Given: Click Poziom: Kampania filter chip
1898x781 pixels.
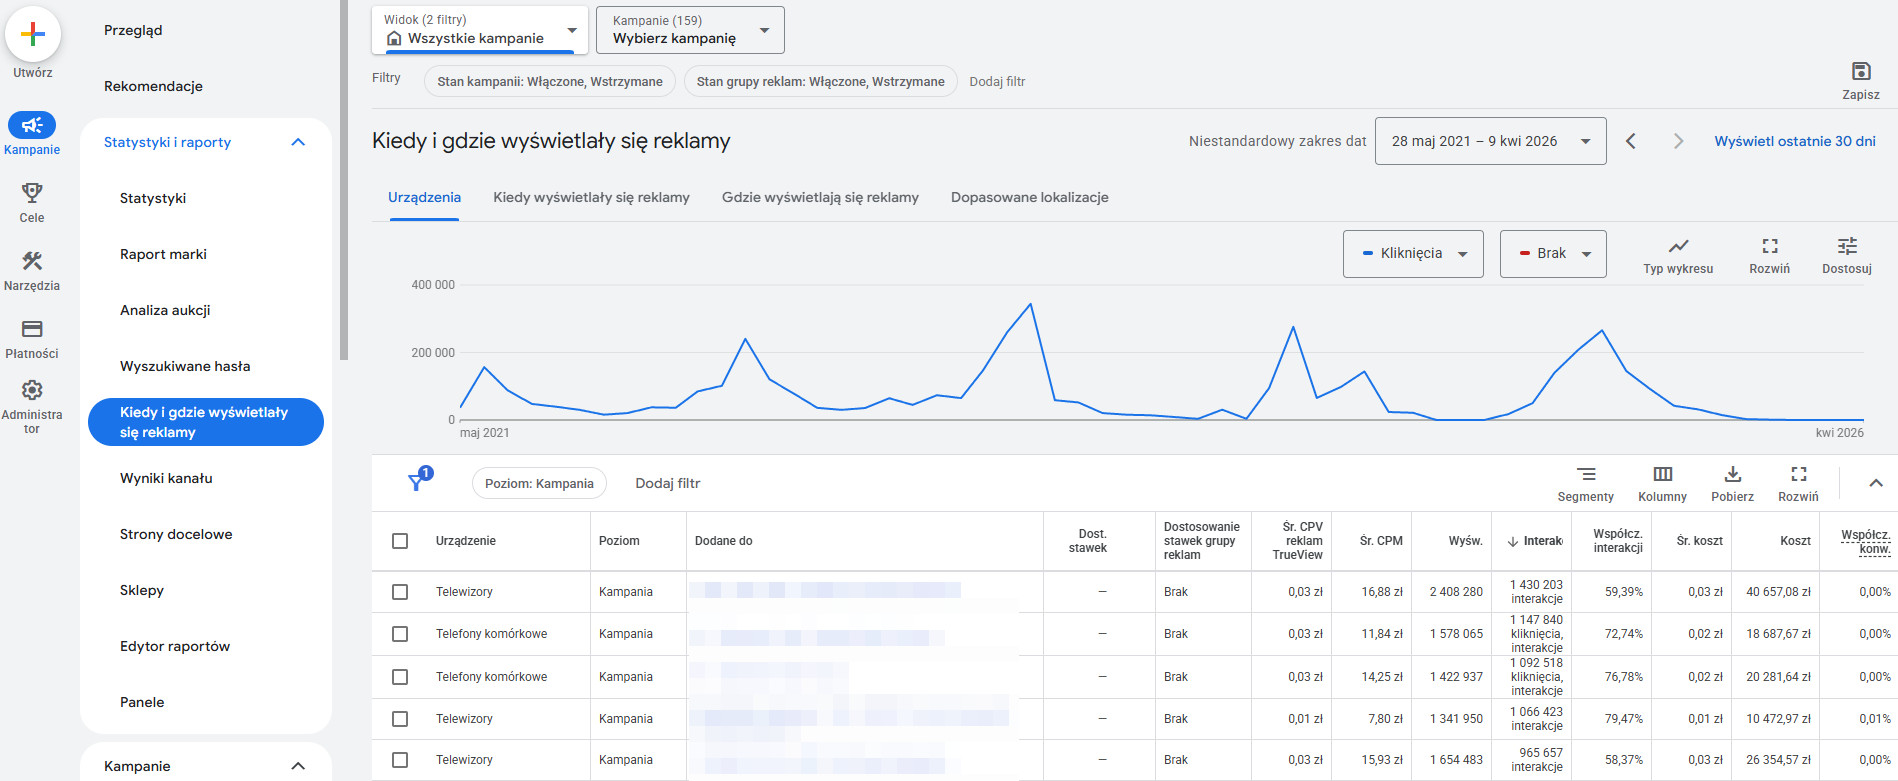Looking at the screenshot, I should 539,483.
